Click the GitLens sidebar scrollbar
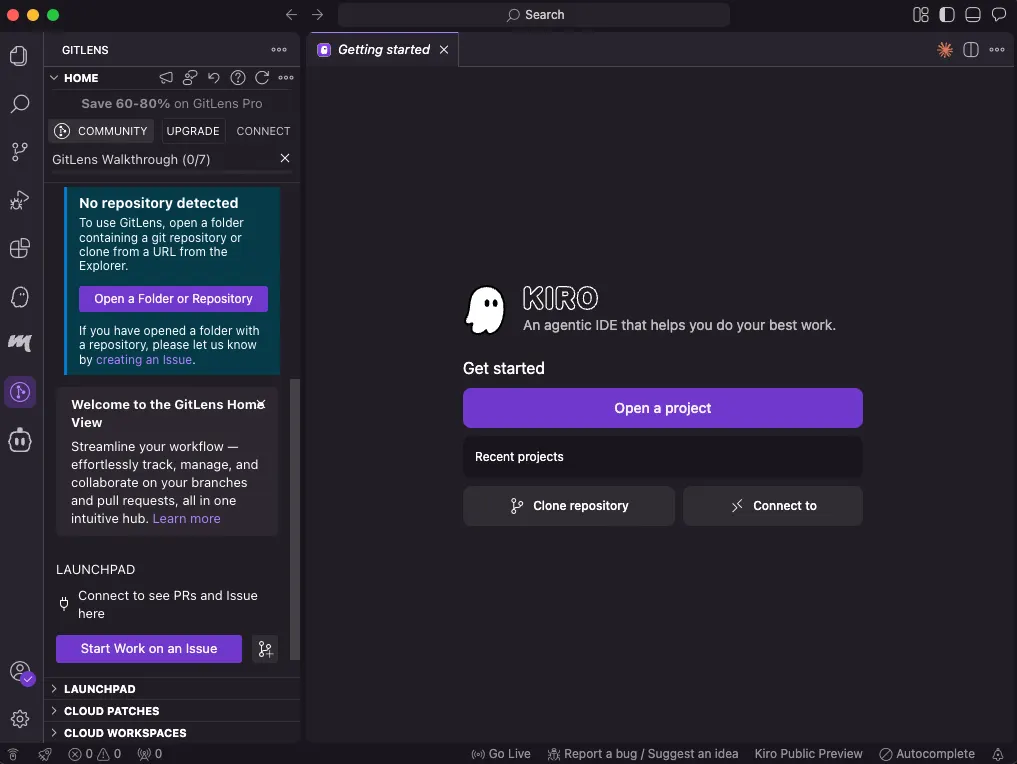This screenshot has width=1017, height=764. click(294, 519)
